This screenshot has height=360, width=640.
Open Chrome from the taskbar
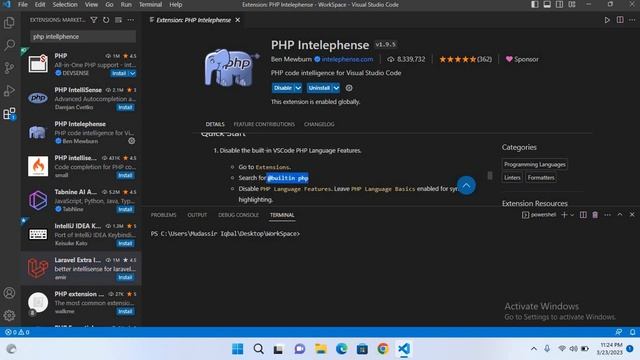[x=383, y=349]
